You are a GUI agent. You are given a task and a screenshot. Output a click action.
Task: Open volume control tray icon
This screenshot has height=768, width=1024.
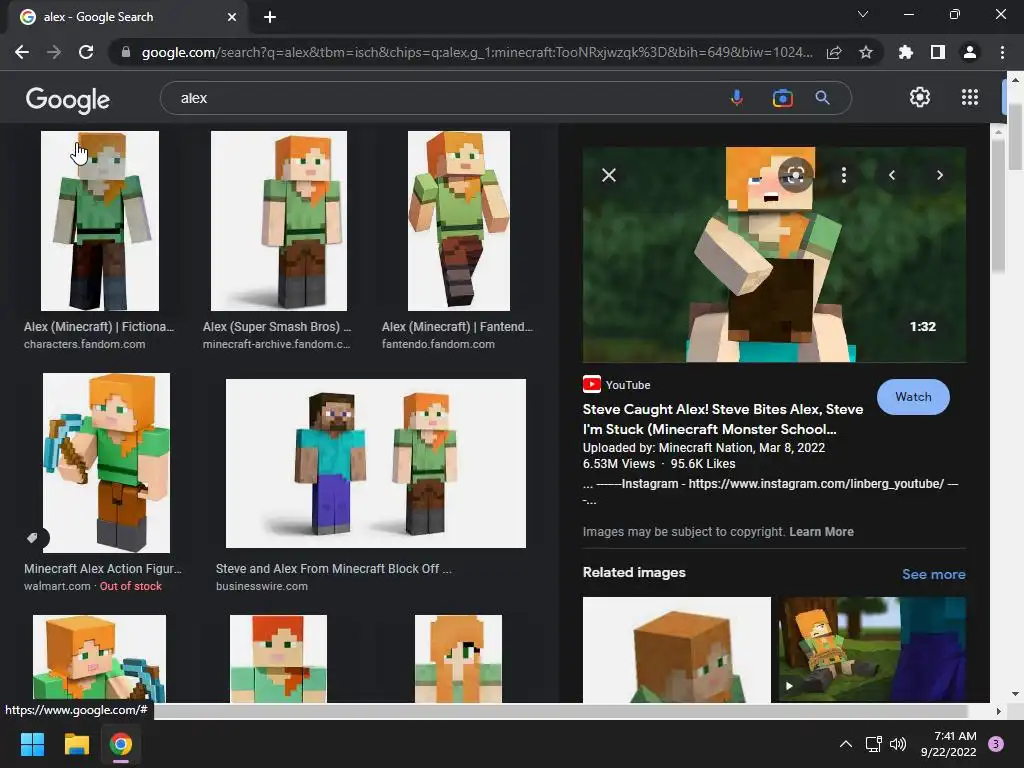[x=898, y=744]
